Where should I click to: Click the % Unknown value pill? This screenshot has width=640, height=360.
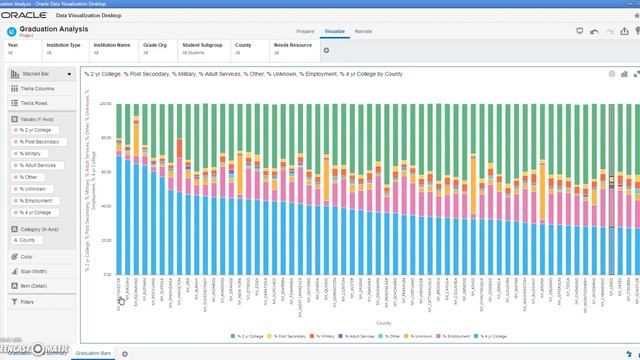click(x=33, y=189)
